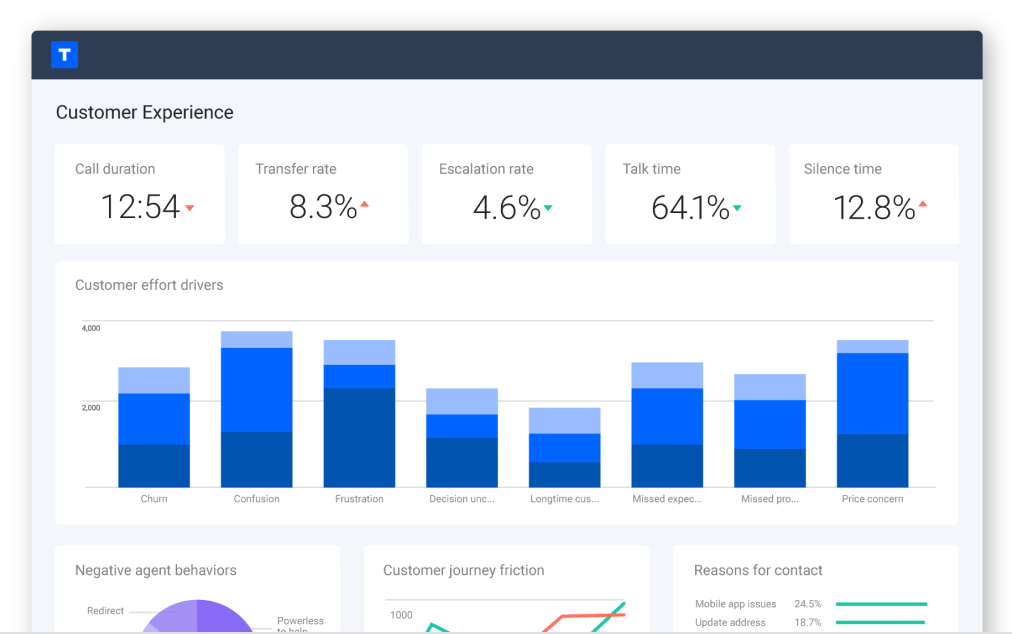The image size is (1012, 634).
Task: Click the Price concern axis label
Action: click(x=873, y=498)
